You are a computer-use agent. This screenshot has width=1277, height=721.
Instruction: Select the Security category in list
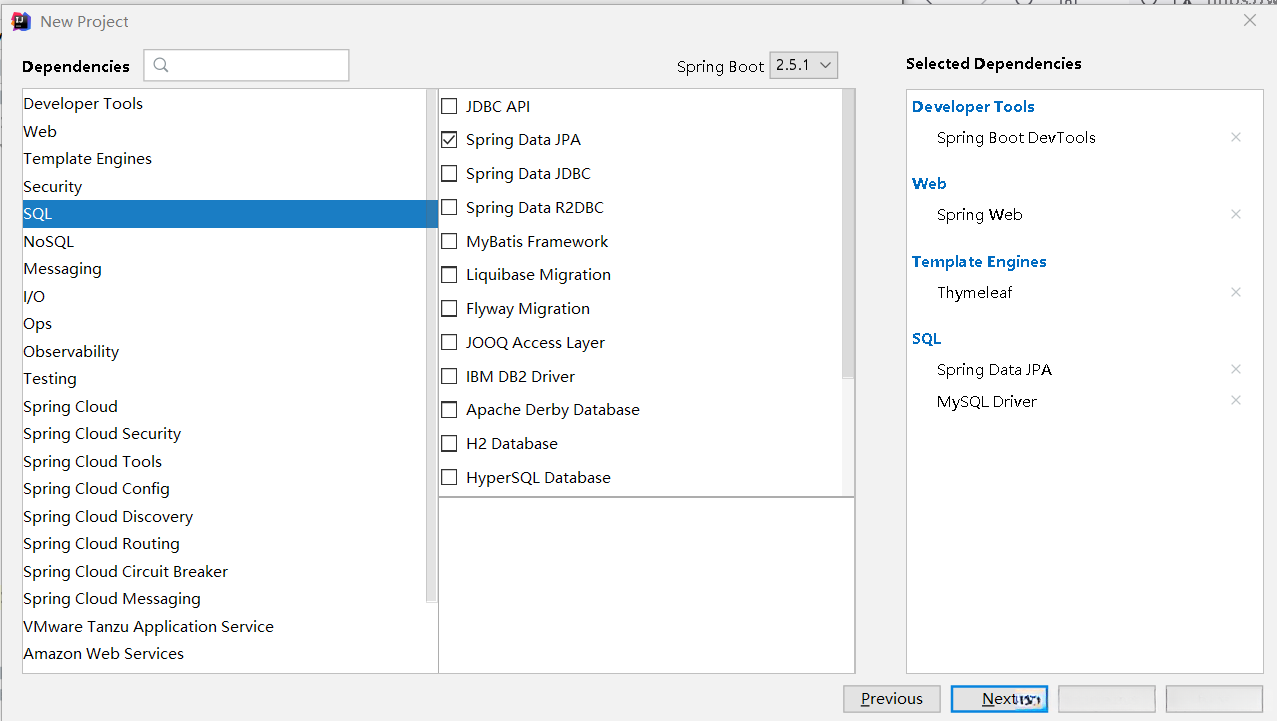point(53,187)
